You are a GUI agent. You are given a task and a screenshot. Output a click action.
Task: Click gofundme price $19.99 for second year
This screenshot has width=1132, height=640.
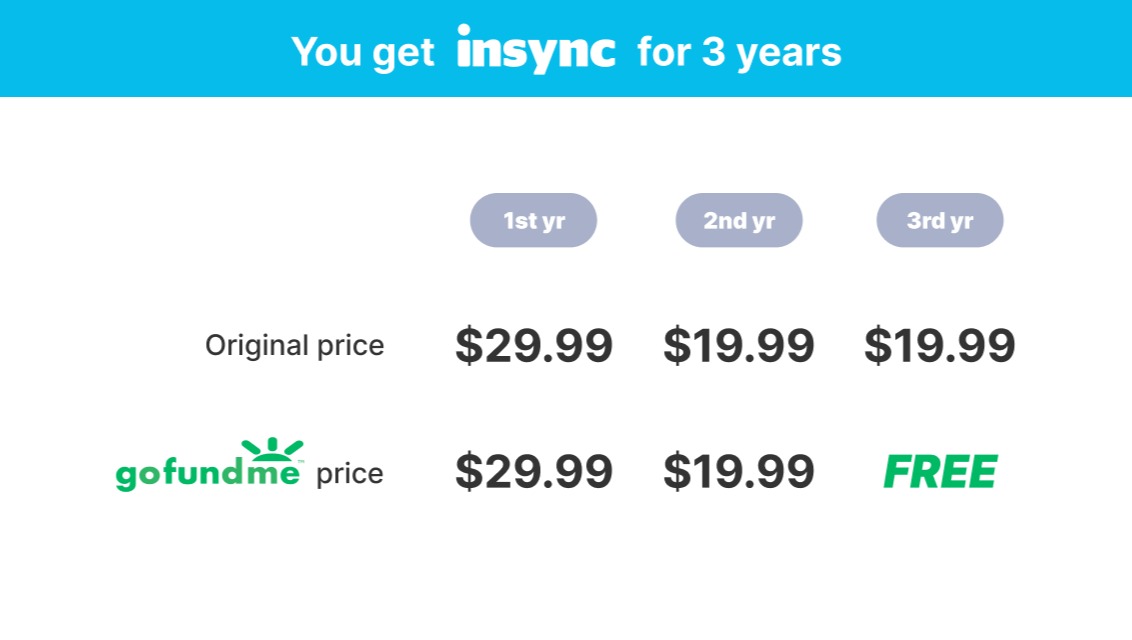coord(739,471)
